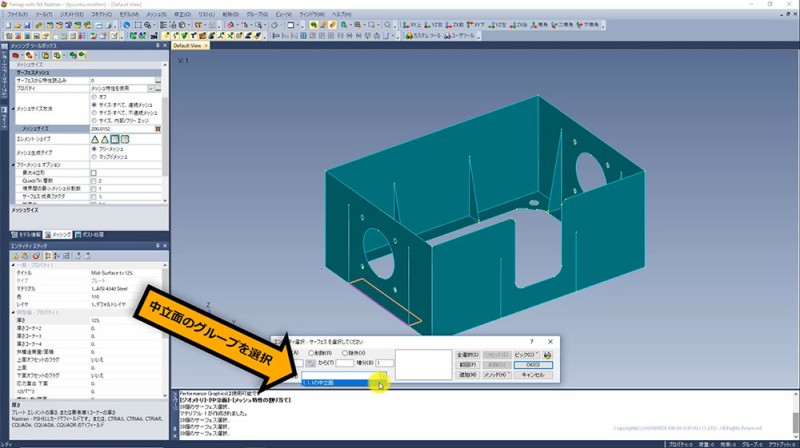The width and height of the screenshot is (800, 448).
Task: Open the ピック(C) pick dropdown button
Action: pos(526,355)
